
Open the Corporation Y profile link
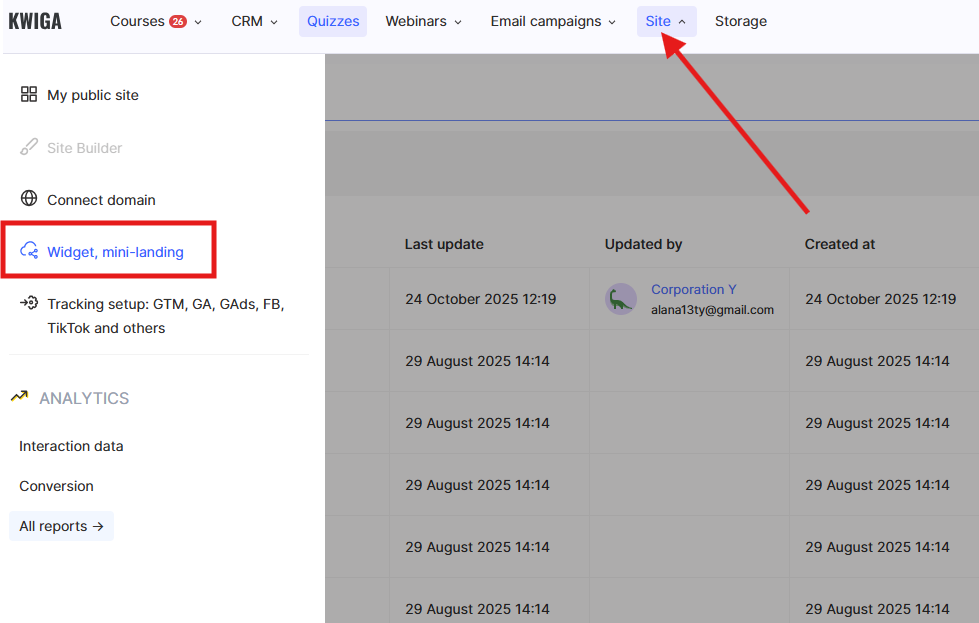pyautogui.click(x=693, y=289)
